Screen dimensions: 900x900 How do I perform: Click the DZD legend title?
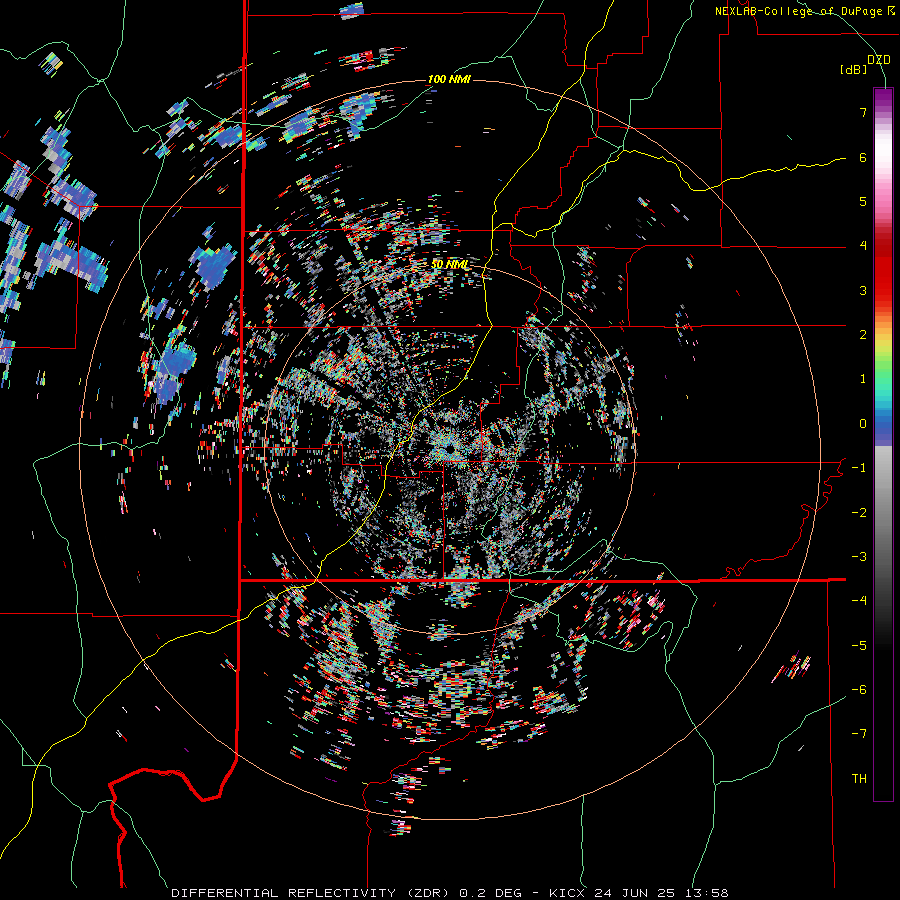click(x=878, y=60)
